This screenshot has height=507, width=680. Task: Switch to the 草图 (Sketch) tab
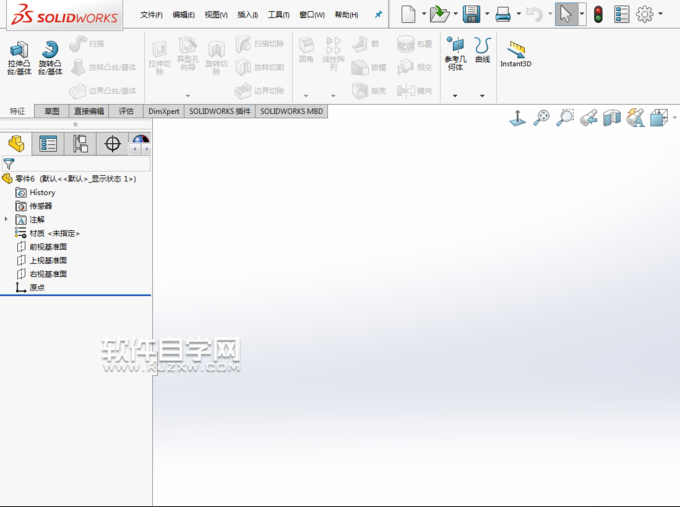click(x=51, y=111)
